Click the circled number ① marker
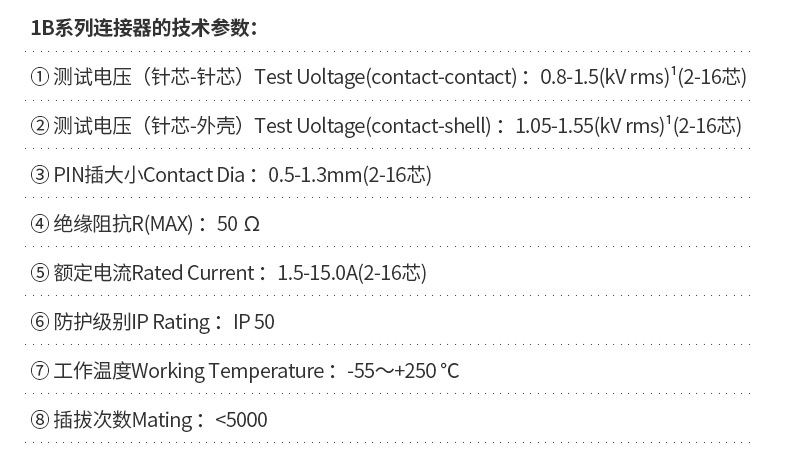The width and height of the screenshot is (790, 460). [x=40, y=77]
